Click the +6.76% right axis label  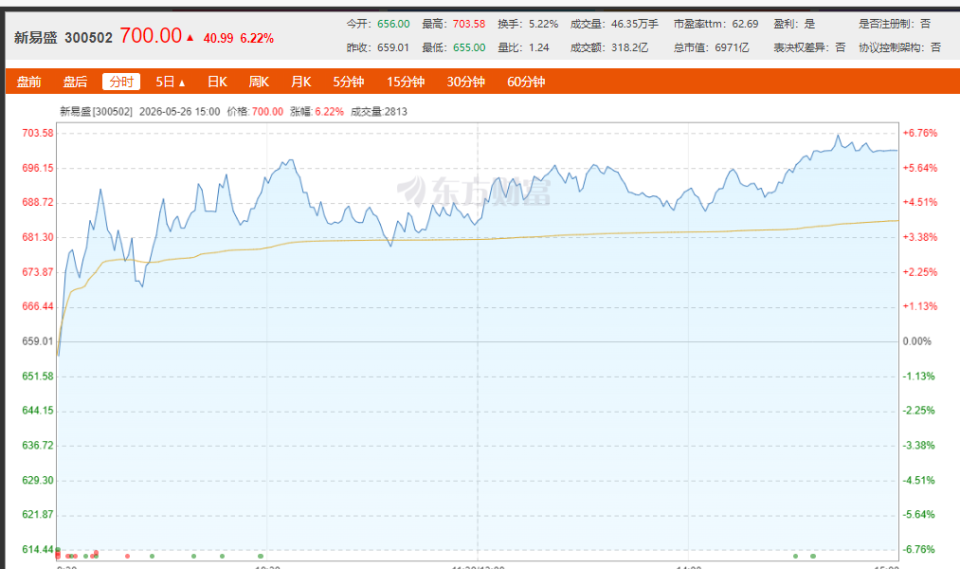point(920,133)
